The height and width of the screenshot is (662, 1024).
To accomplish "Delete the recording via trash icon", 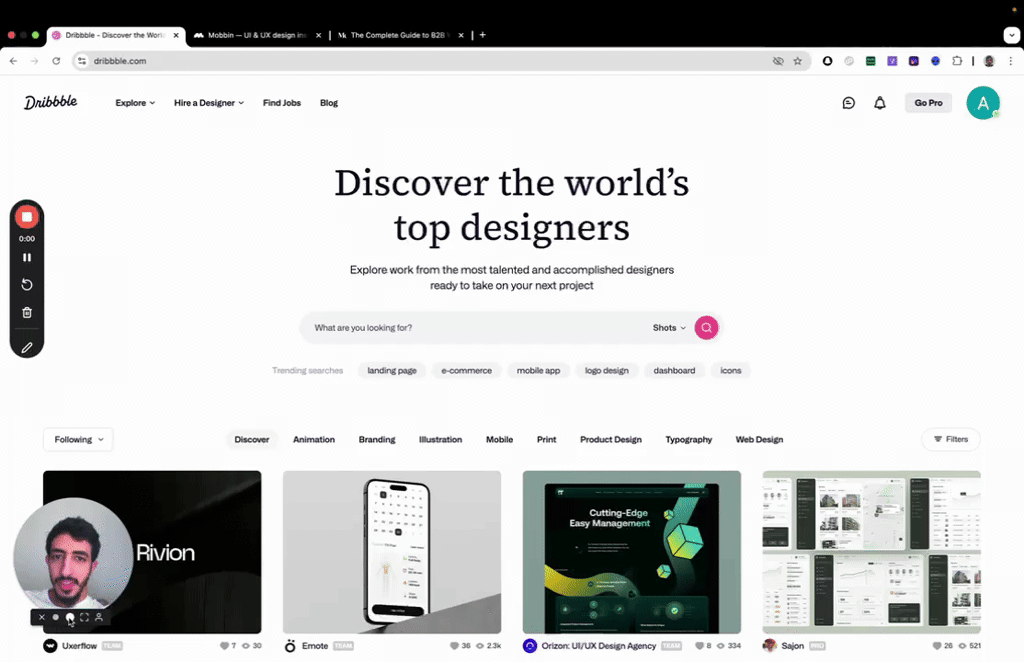I will tap(27, 313).
